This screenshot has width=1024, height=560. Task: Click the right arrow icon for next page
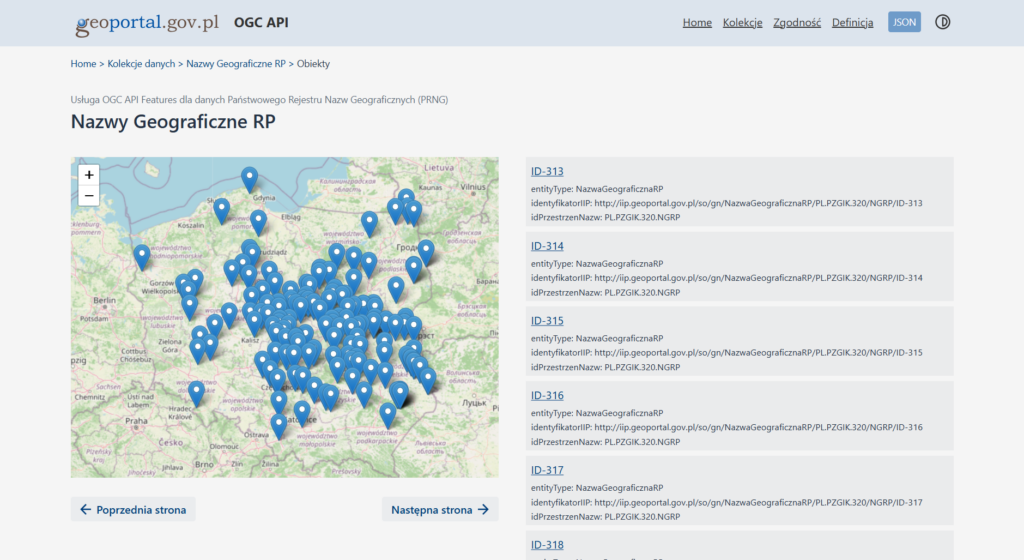click(x=483, y=510)
